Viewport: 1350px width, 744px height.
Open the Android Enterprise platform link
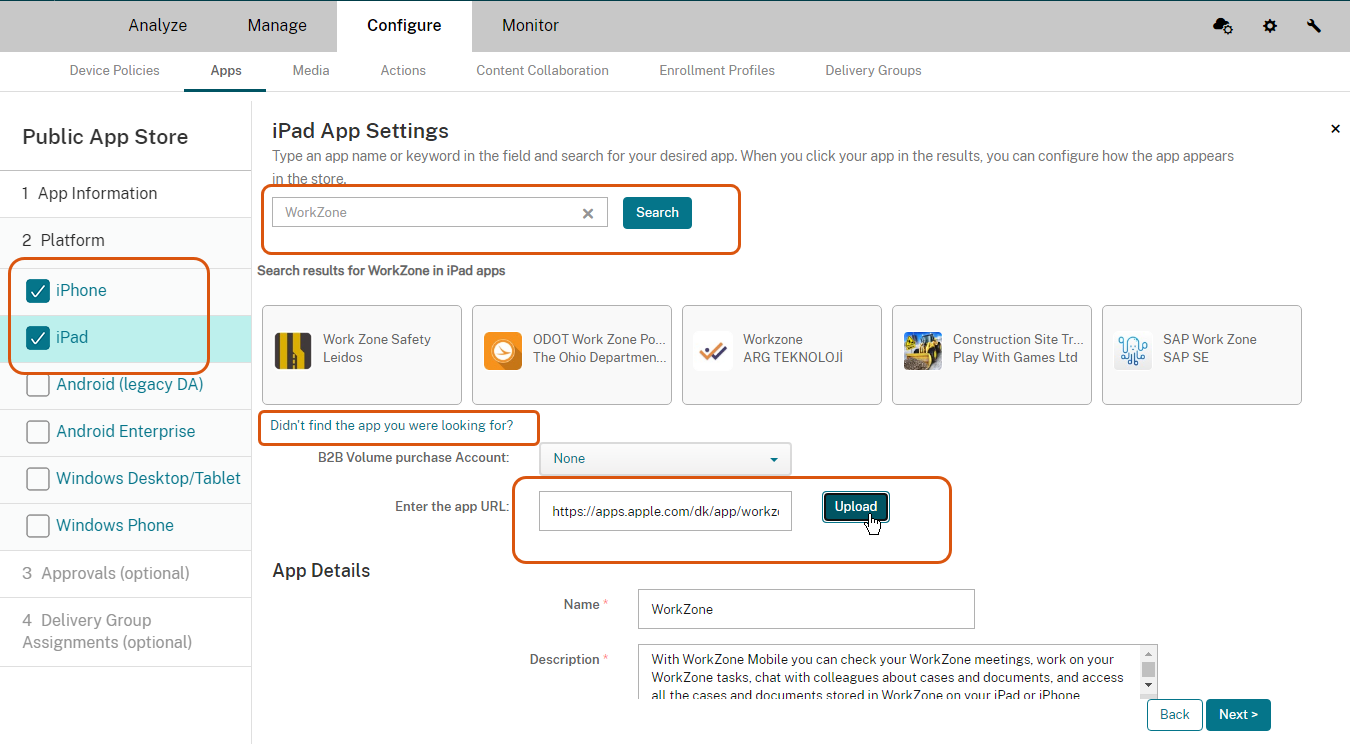(x=126, y=432)
